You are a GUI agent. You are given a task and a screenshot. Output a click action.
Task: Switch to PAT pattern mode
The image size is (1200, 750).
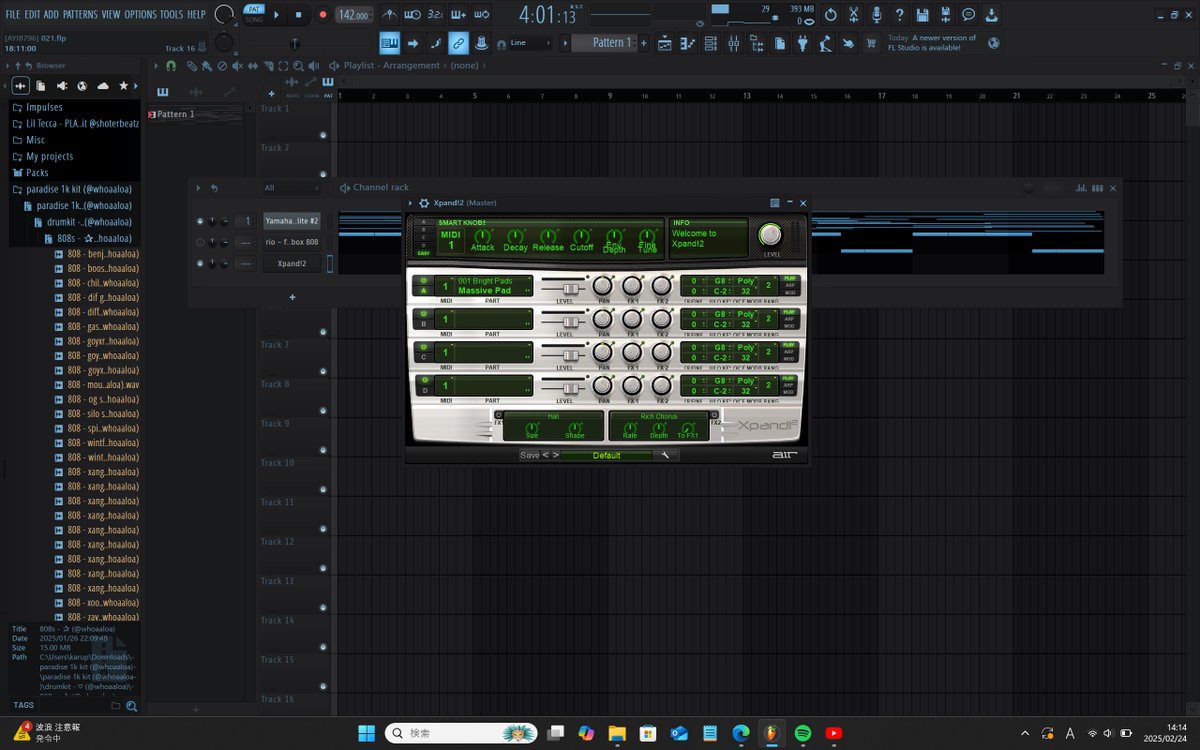pos(254,9)
